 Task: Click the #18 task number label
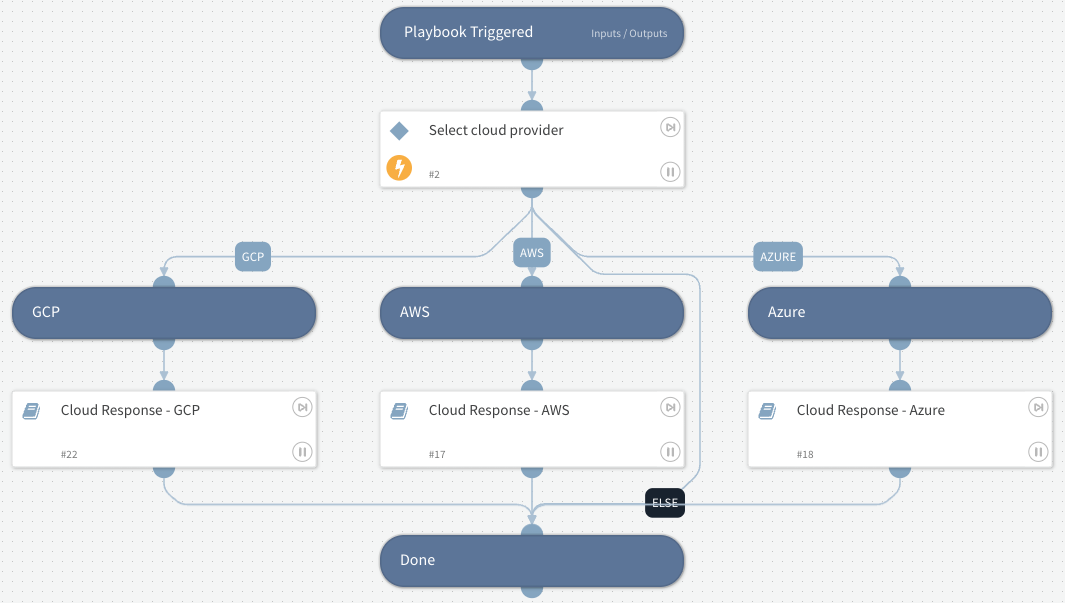coord(805,454)
